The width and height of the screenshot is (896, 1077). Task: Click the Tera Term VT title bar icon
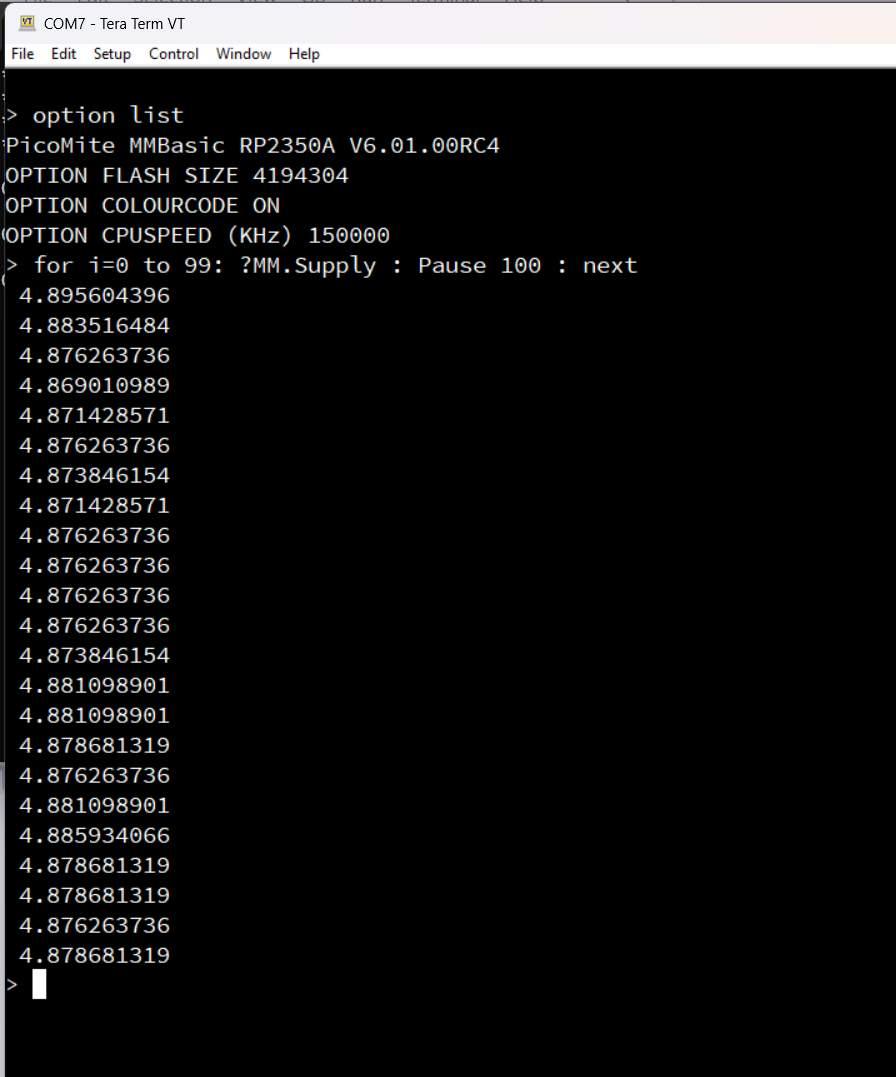point(27,23)
